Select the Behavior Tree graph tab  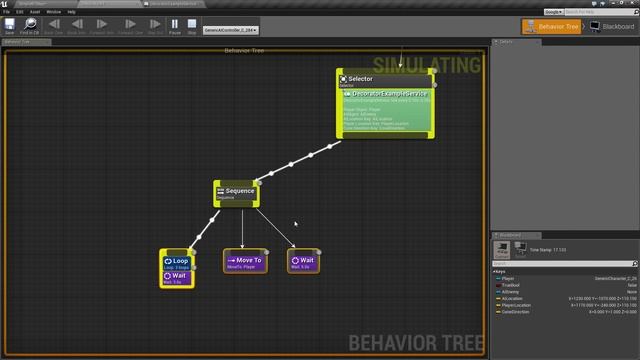point(27,42)
